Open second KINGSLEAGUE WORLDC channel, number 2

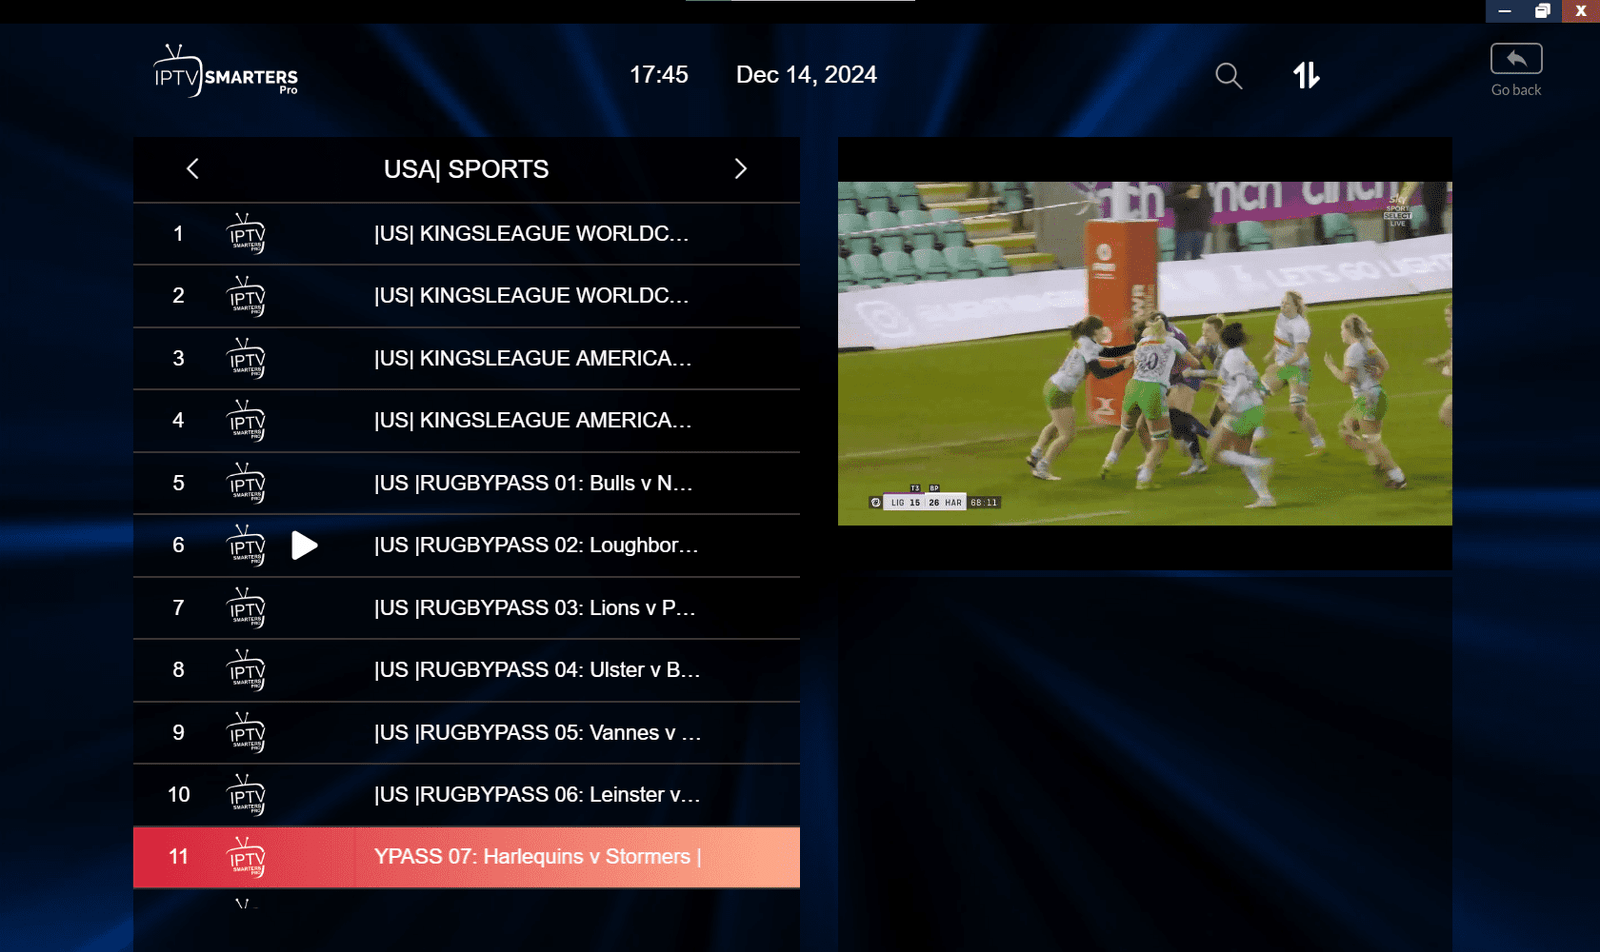click(466, 296)
